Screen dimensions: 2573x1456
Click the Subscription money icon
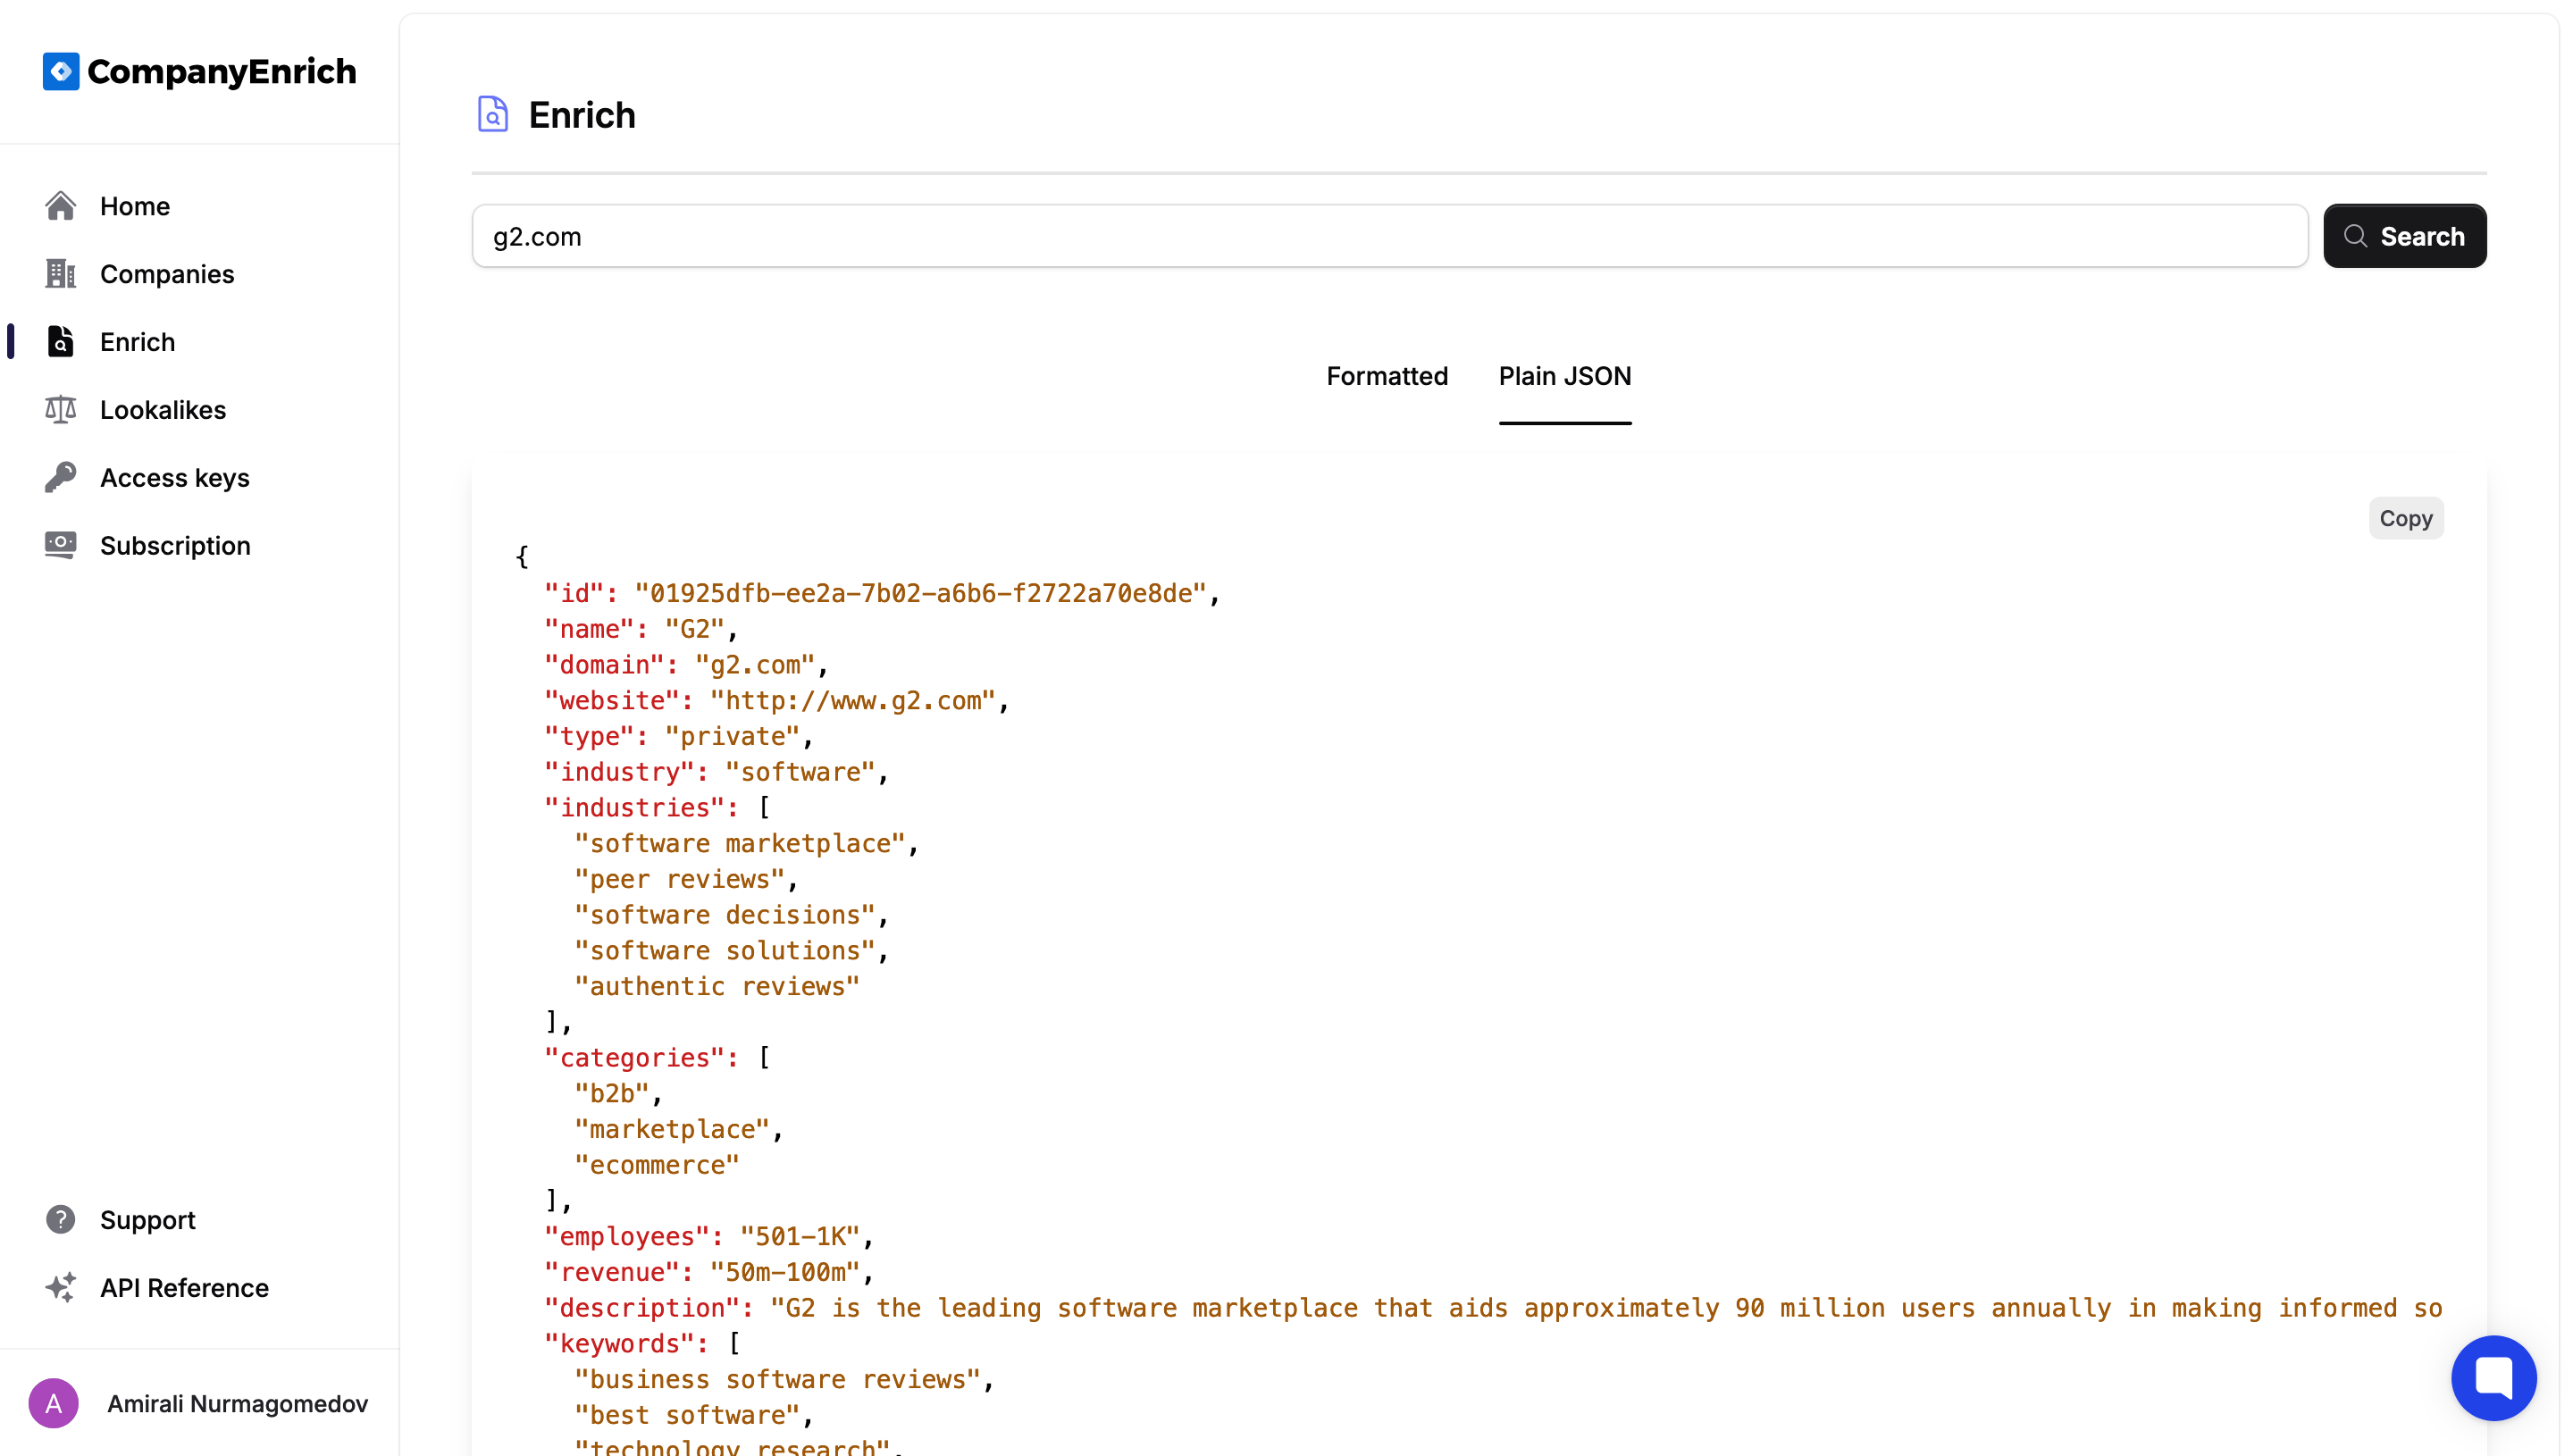coord(61,545)
